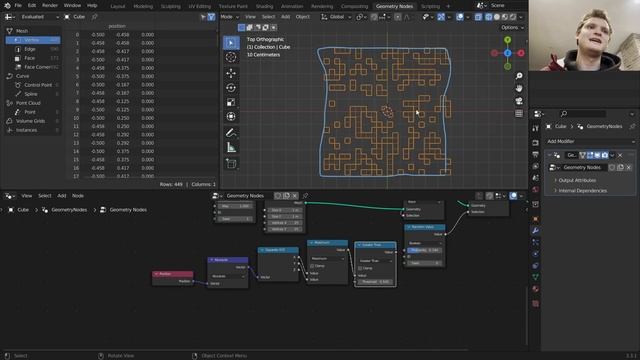Image resolution: width=640 pixels, height=360 pixels.
Task: Enable wireframe viewport shading
Action: 489,17
